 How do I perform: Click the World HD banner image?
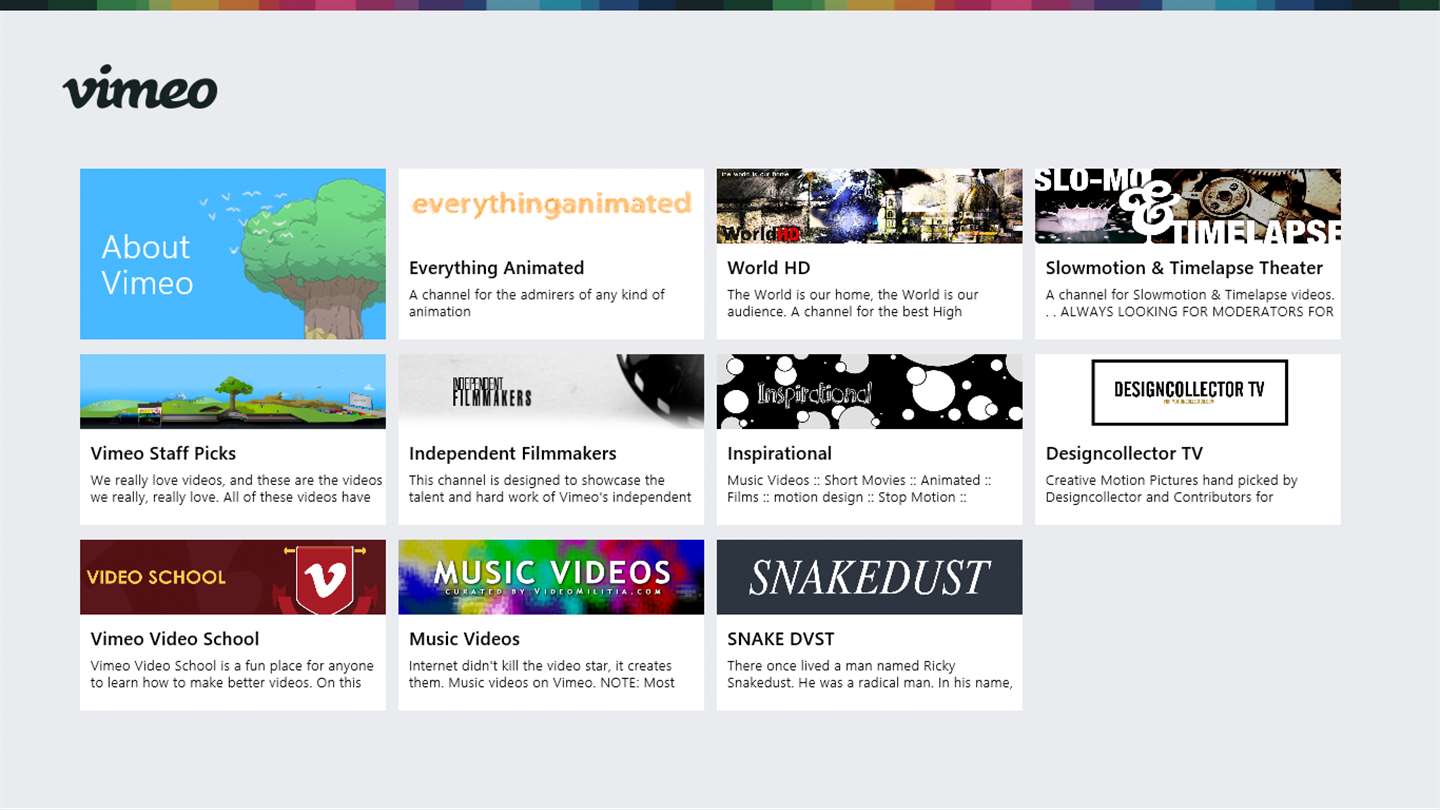pyautogui.click(x=869, y=206)
